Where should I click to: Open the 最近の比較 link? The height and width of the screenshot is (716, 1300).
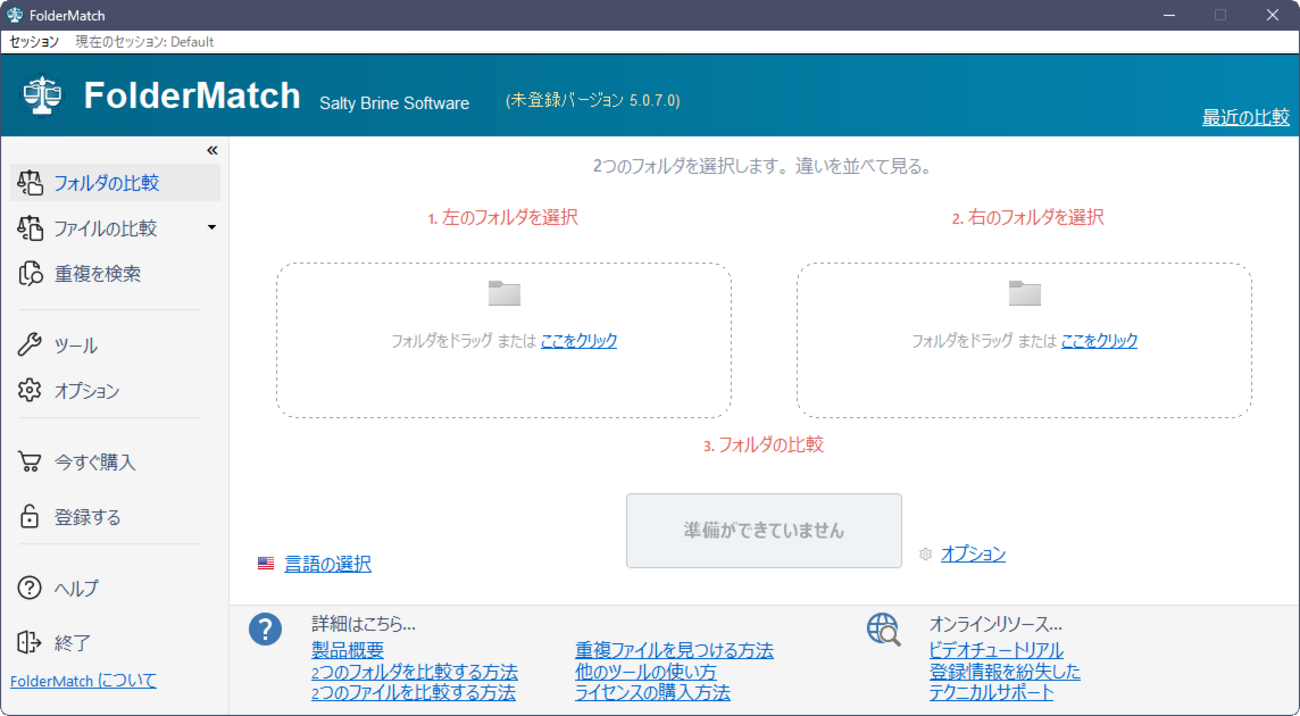pos(1246,117)
